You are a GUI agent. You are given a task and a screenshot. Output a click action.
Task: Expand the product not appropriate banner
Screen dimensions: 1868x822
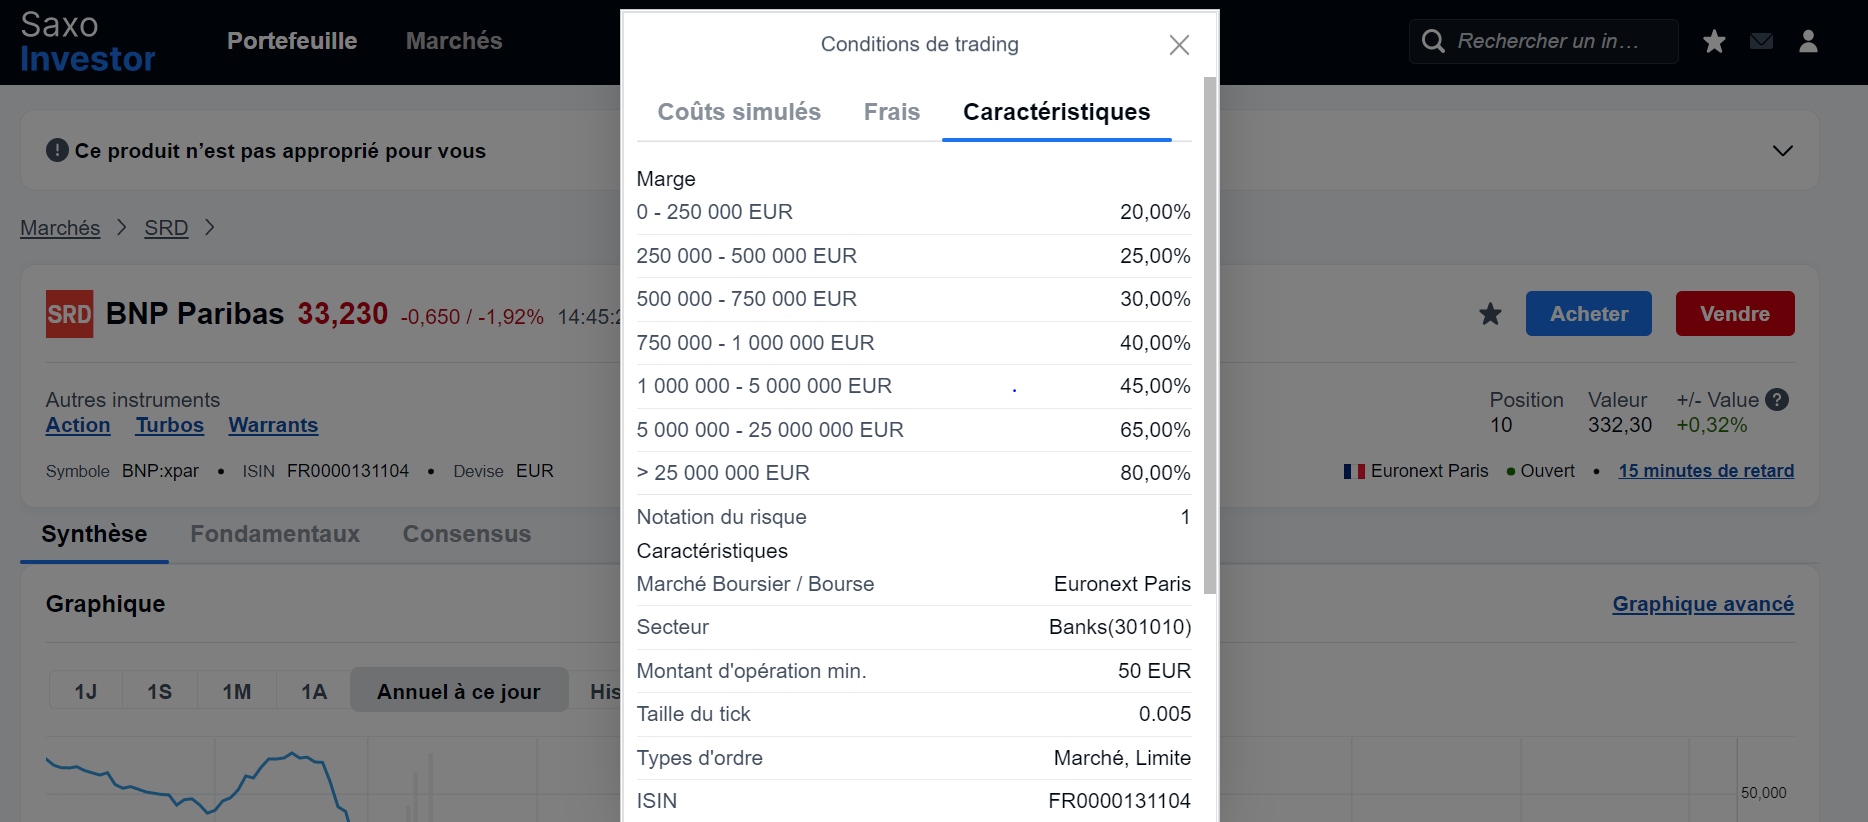1782,151
